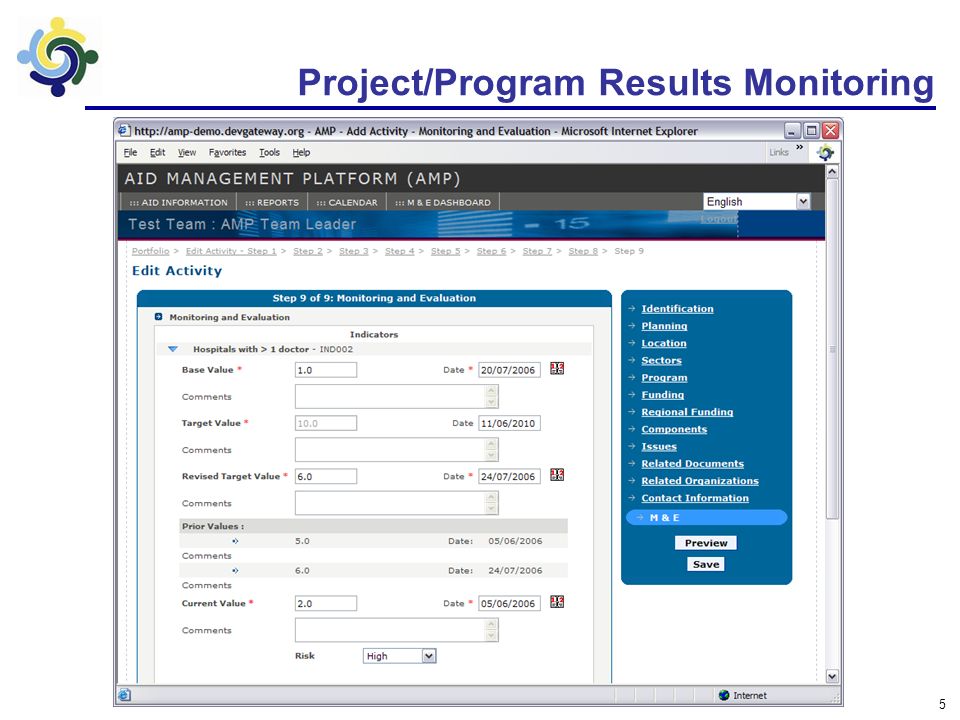Screen dimensions: 960x720
Task: Click the Step 2 breadcrumb link
Action: pyautogui.click(x=307, y=251)
